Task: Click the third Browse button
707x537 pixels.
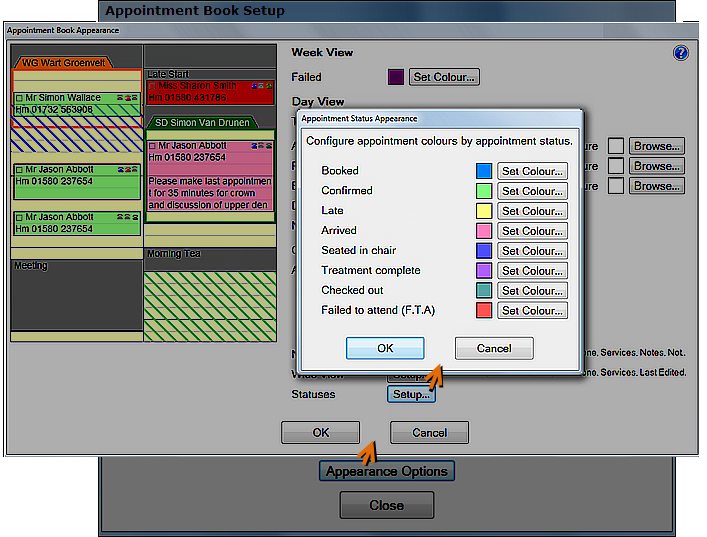Action: click(657, 186)
